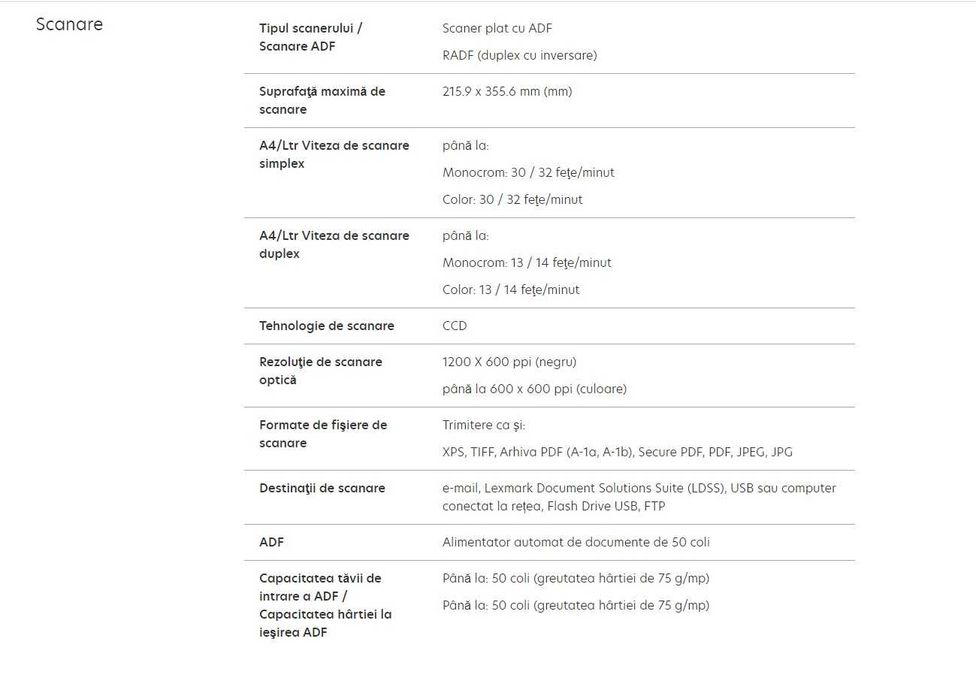Click the file formats list starting with XPS
Screen dimensions: 976x700
coord(617,452)
